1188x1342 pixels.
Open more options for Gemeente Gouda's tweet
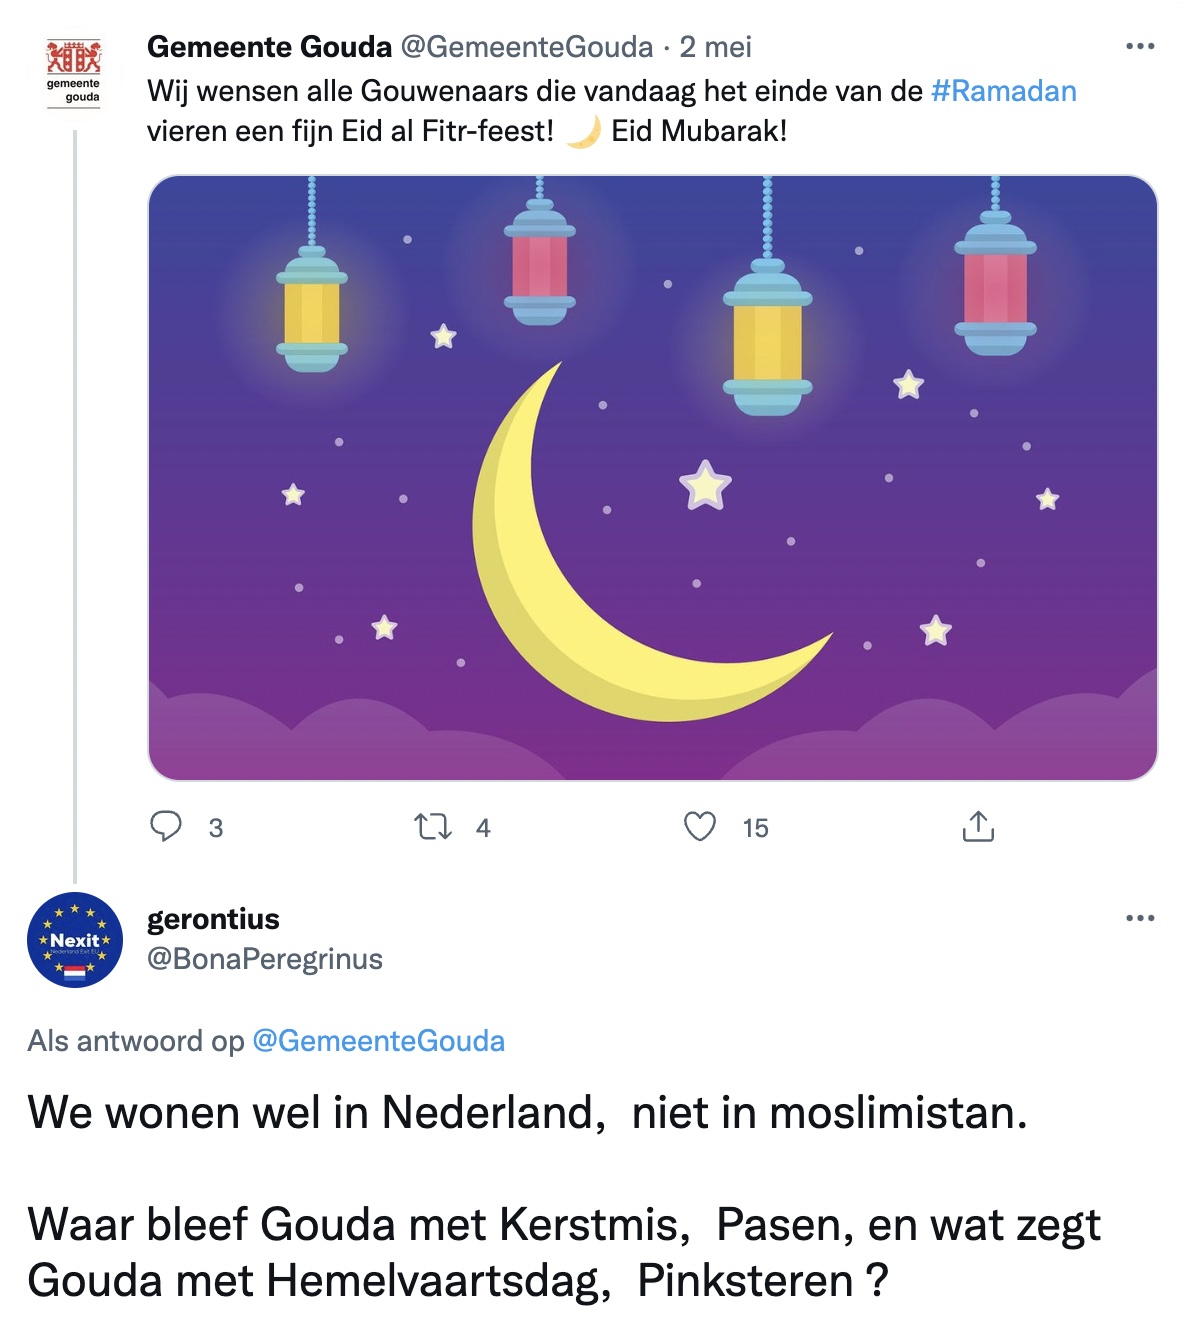(1139, 46)
